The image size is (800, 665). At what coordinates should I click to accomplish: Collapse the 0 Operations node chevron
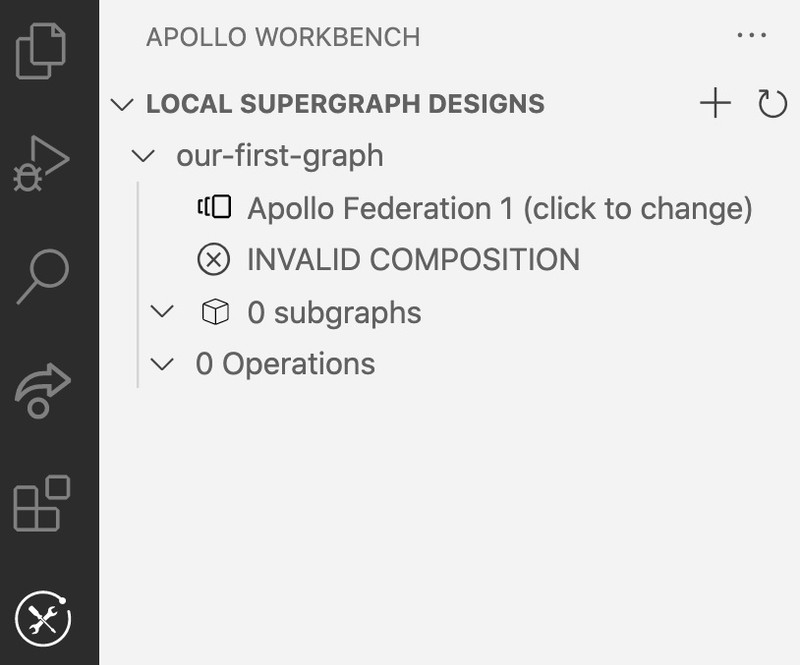162,364
